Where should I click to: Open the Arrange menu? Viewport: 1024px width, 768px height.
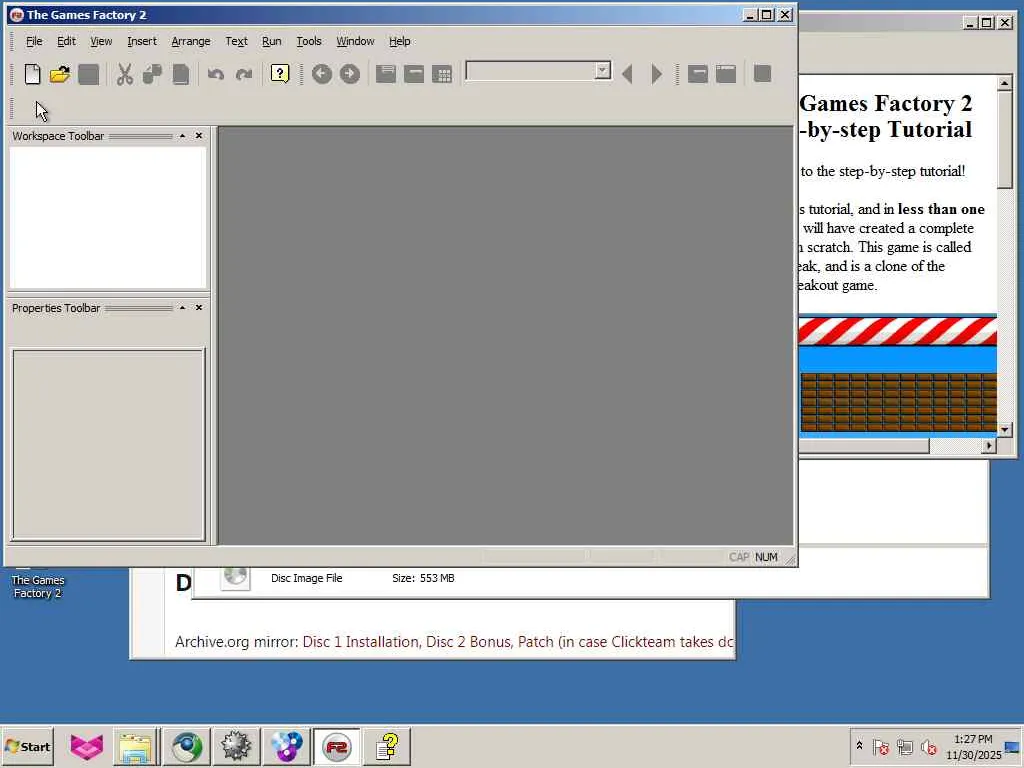(191, 41)
